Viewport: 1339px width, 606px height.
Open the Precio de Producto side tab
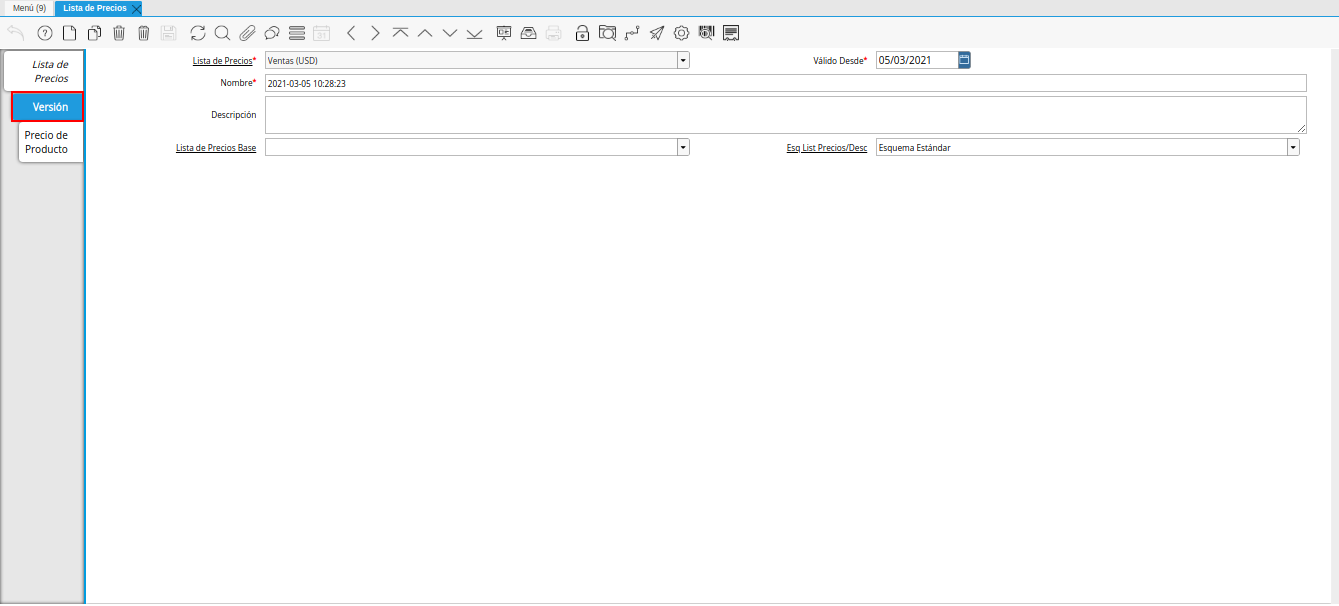50,142
